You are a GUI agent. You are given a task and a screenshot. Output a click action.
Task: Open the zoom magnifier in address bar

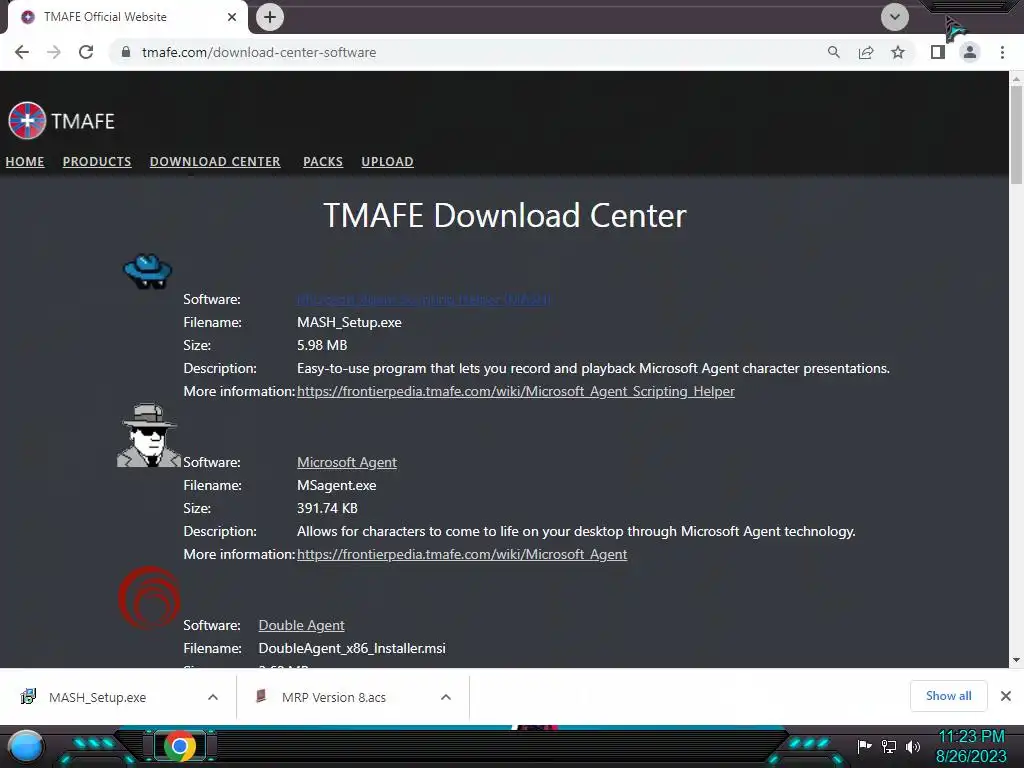click(x=833, y=52)
